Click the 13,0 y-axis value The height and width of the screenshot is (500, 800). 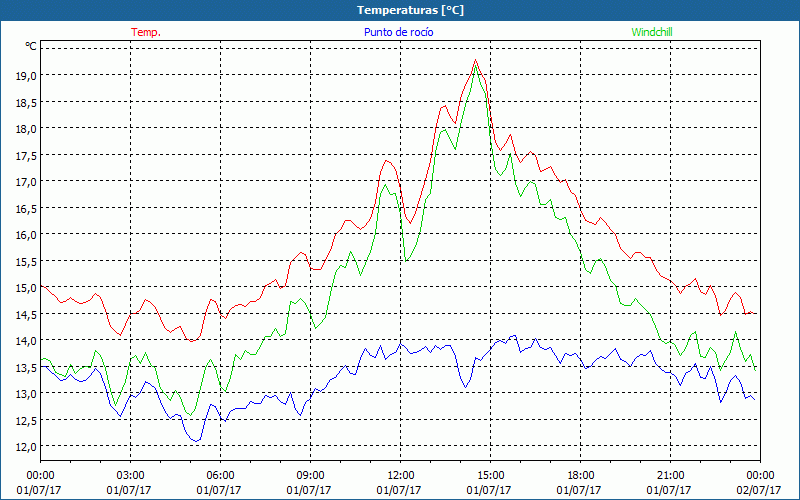[x=27, y=394]
